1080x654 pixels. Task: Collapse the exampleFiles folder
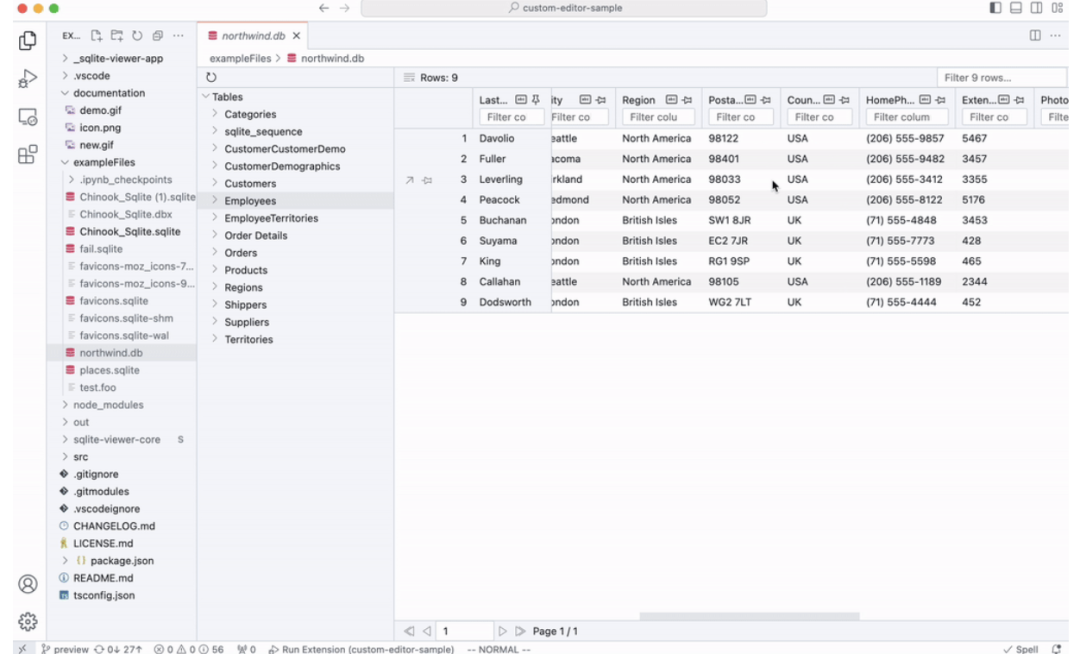click(x=104, y=162)
